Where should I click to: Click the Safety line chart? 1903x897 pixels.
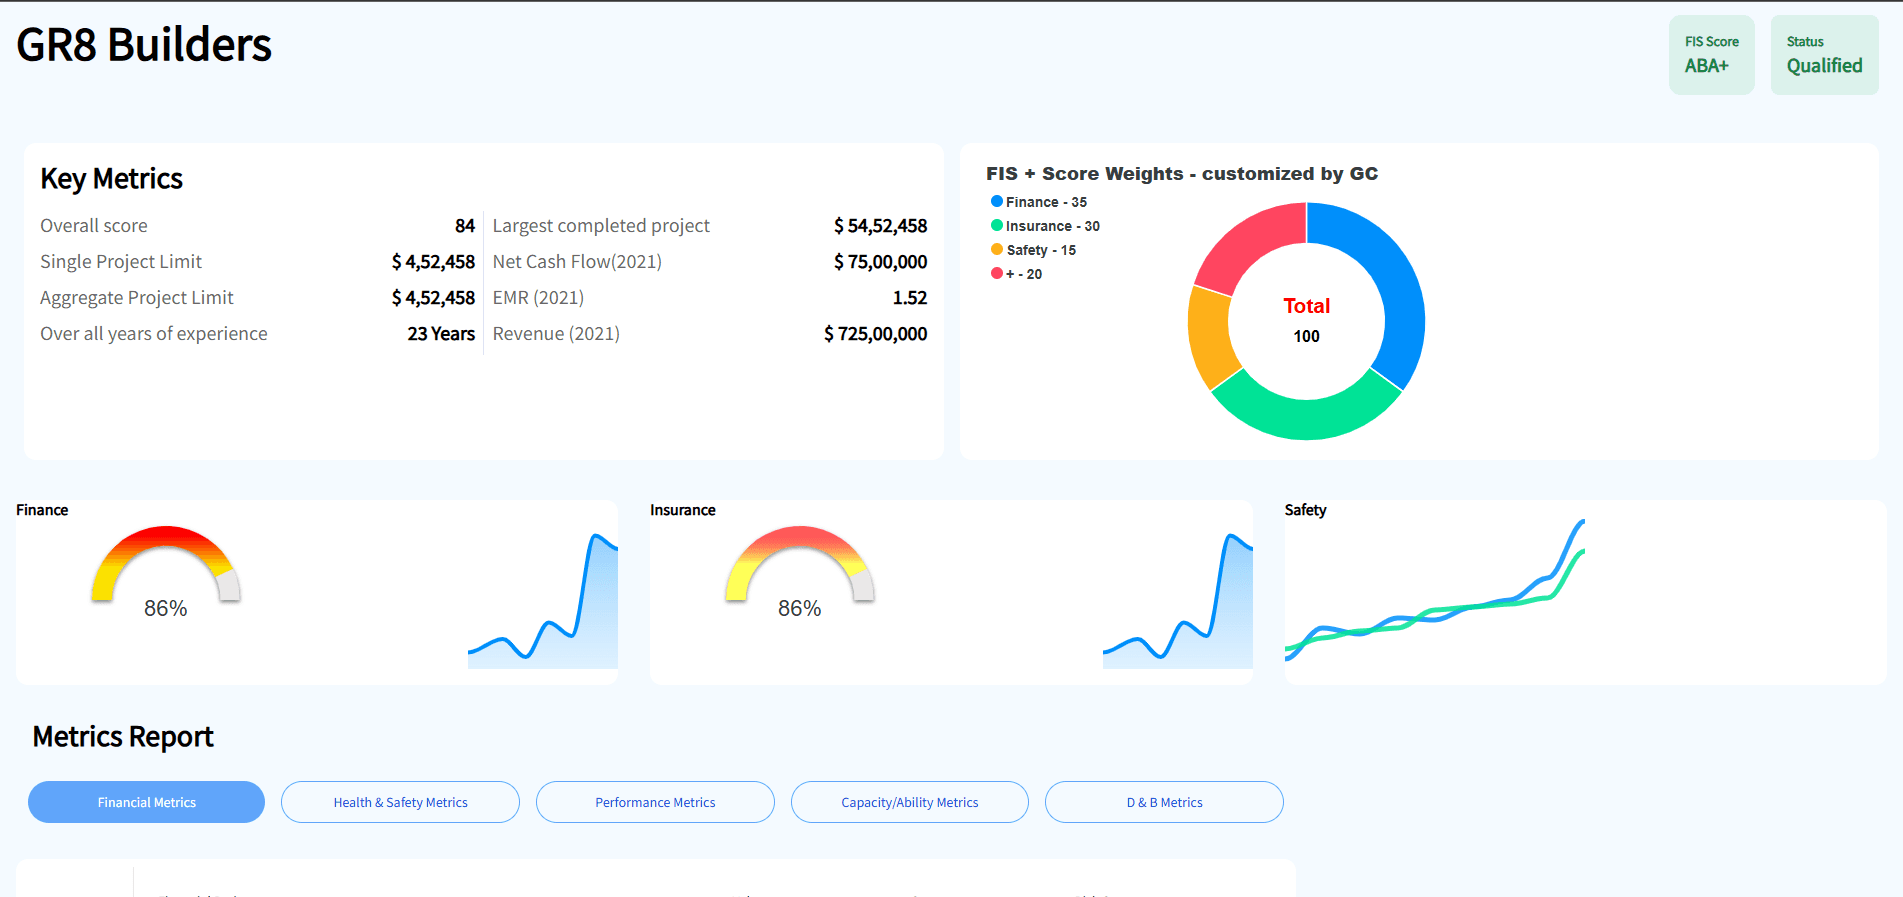coord(1435,590)
